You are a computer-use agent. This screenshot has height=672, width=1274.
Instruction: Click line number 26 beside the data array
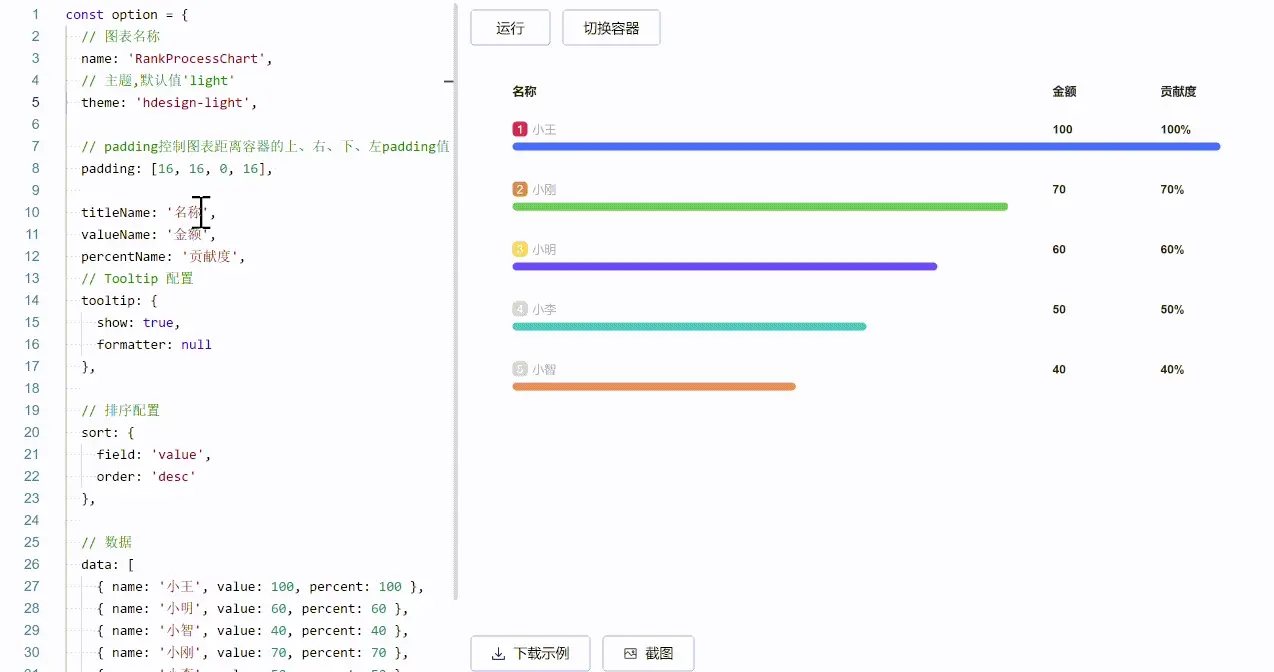(x=31, y=564)
